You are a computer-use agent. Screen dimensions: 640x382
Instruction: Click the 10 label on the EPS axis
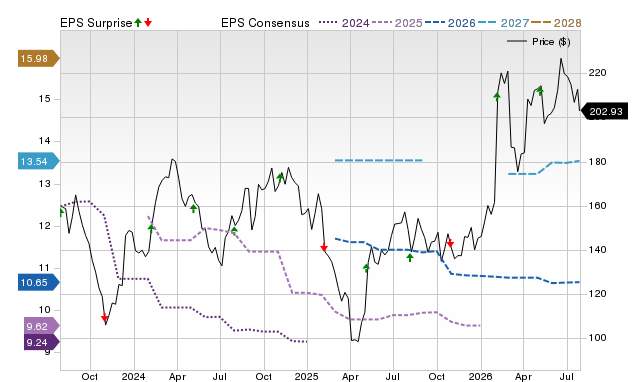pos(44,310)
